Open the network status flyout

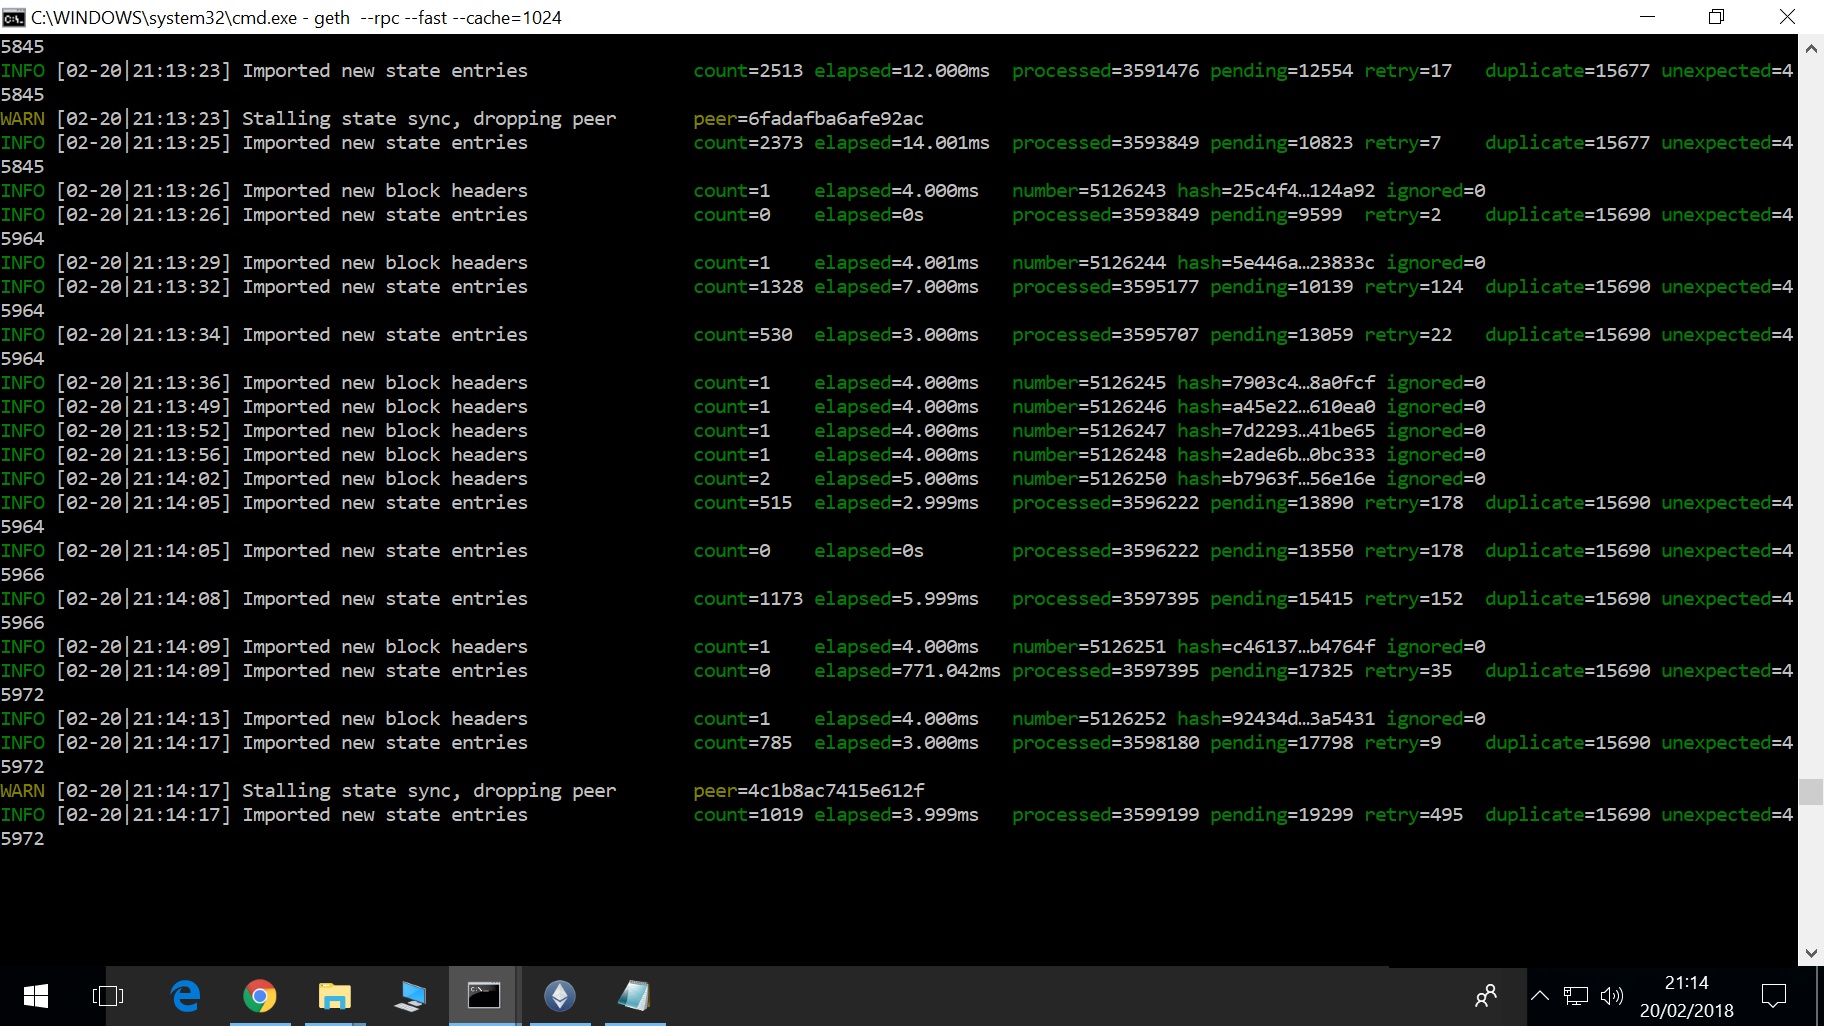pyautogui.click(x=1578, y=995)
